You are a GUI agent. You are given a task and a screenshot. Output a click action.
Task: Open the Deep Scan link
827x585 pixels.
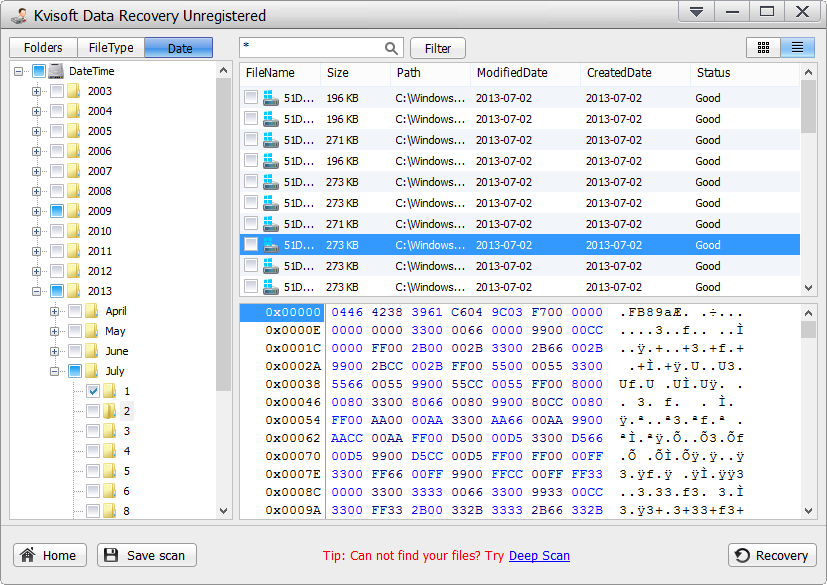tap(539, 555)
